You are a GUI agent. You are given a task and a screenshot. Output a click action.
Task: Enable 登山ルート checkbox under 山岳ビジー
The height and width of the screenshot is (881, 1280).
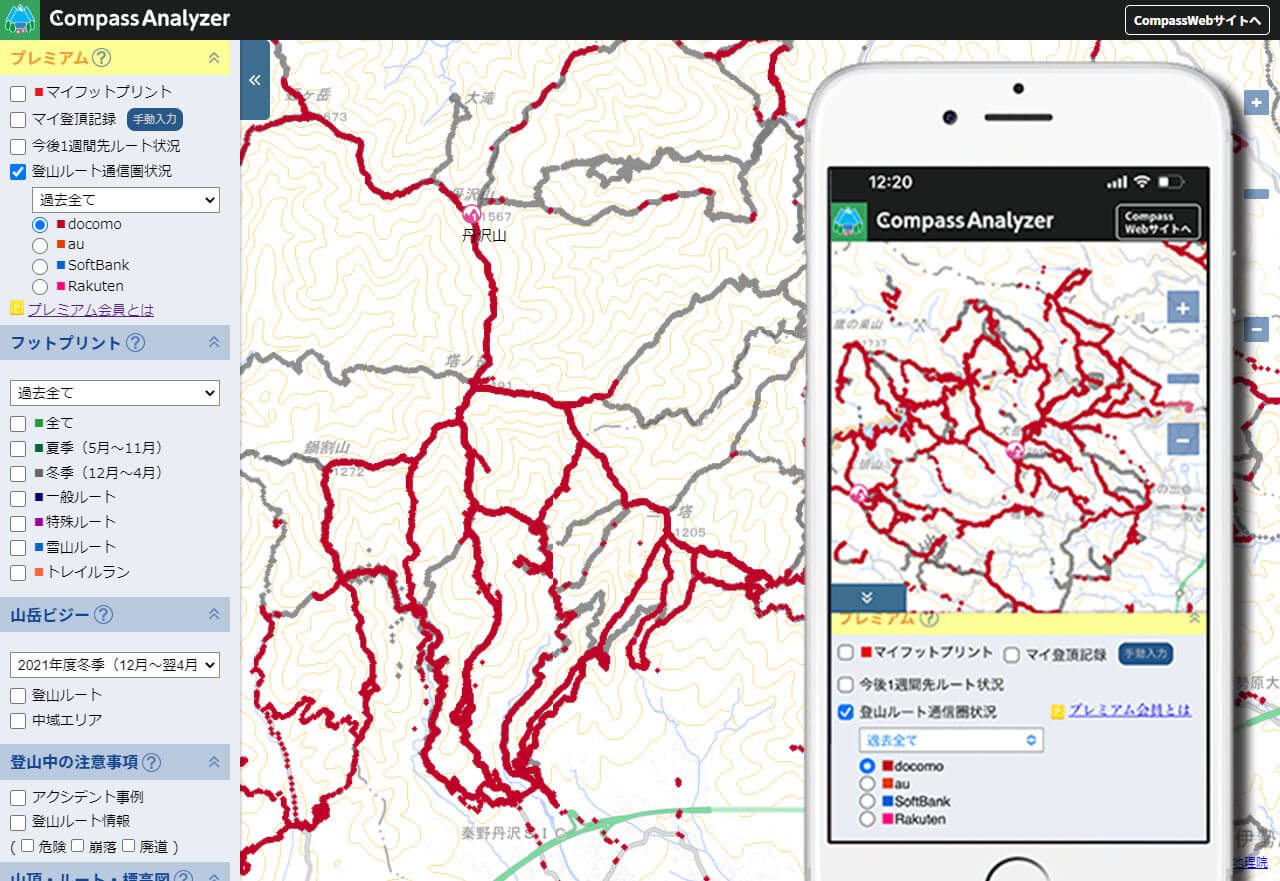18,695
